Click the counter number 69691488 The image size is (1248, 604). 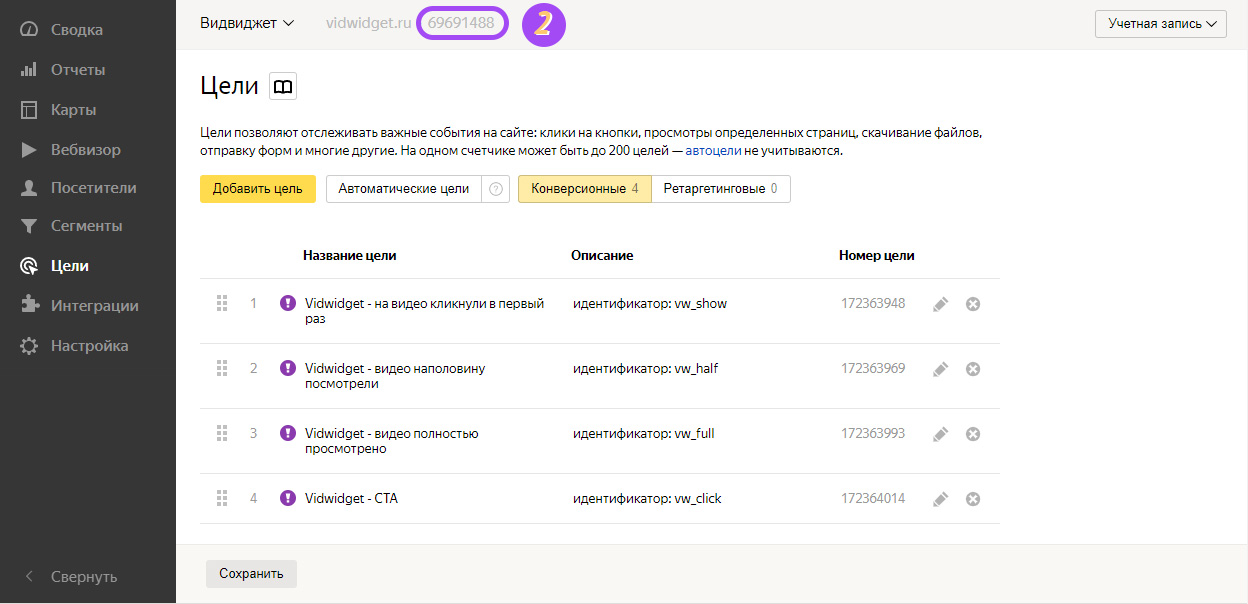[x=461, y=23]
